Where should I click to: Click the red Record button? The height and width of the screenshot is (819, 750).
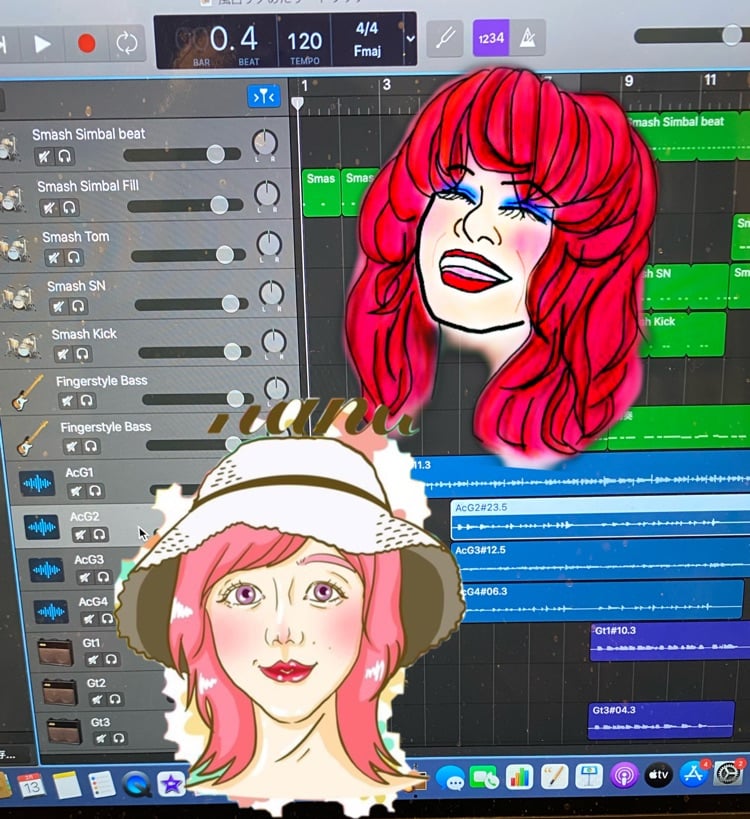click(x=86, y=43)
